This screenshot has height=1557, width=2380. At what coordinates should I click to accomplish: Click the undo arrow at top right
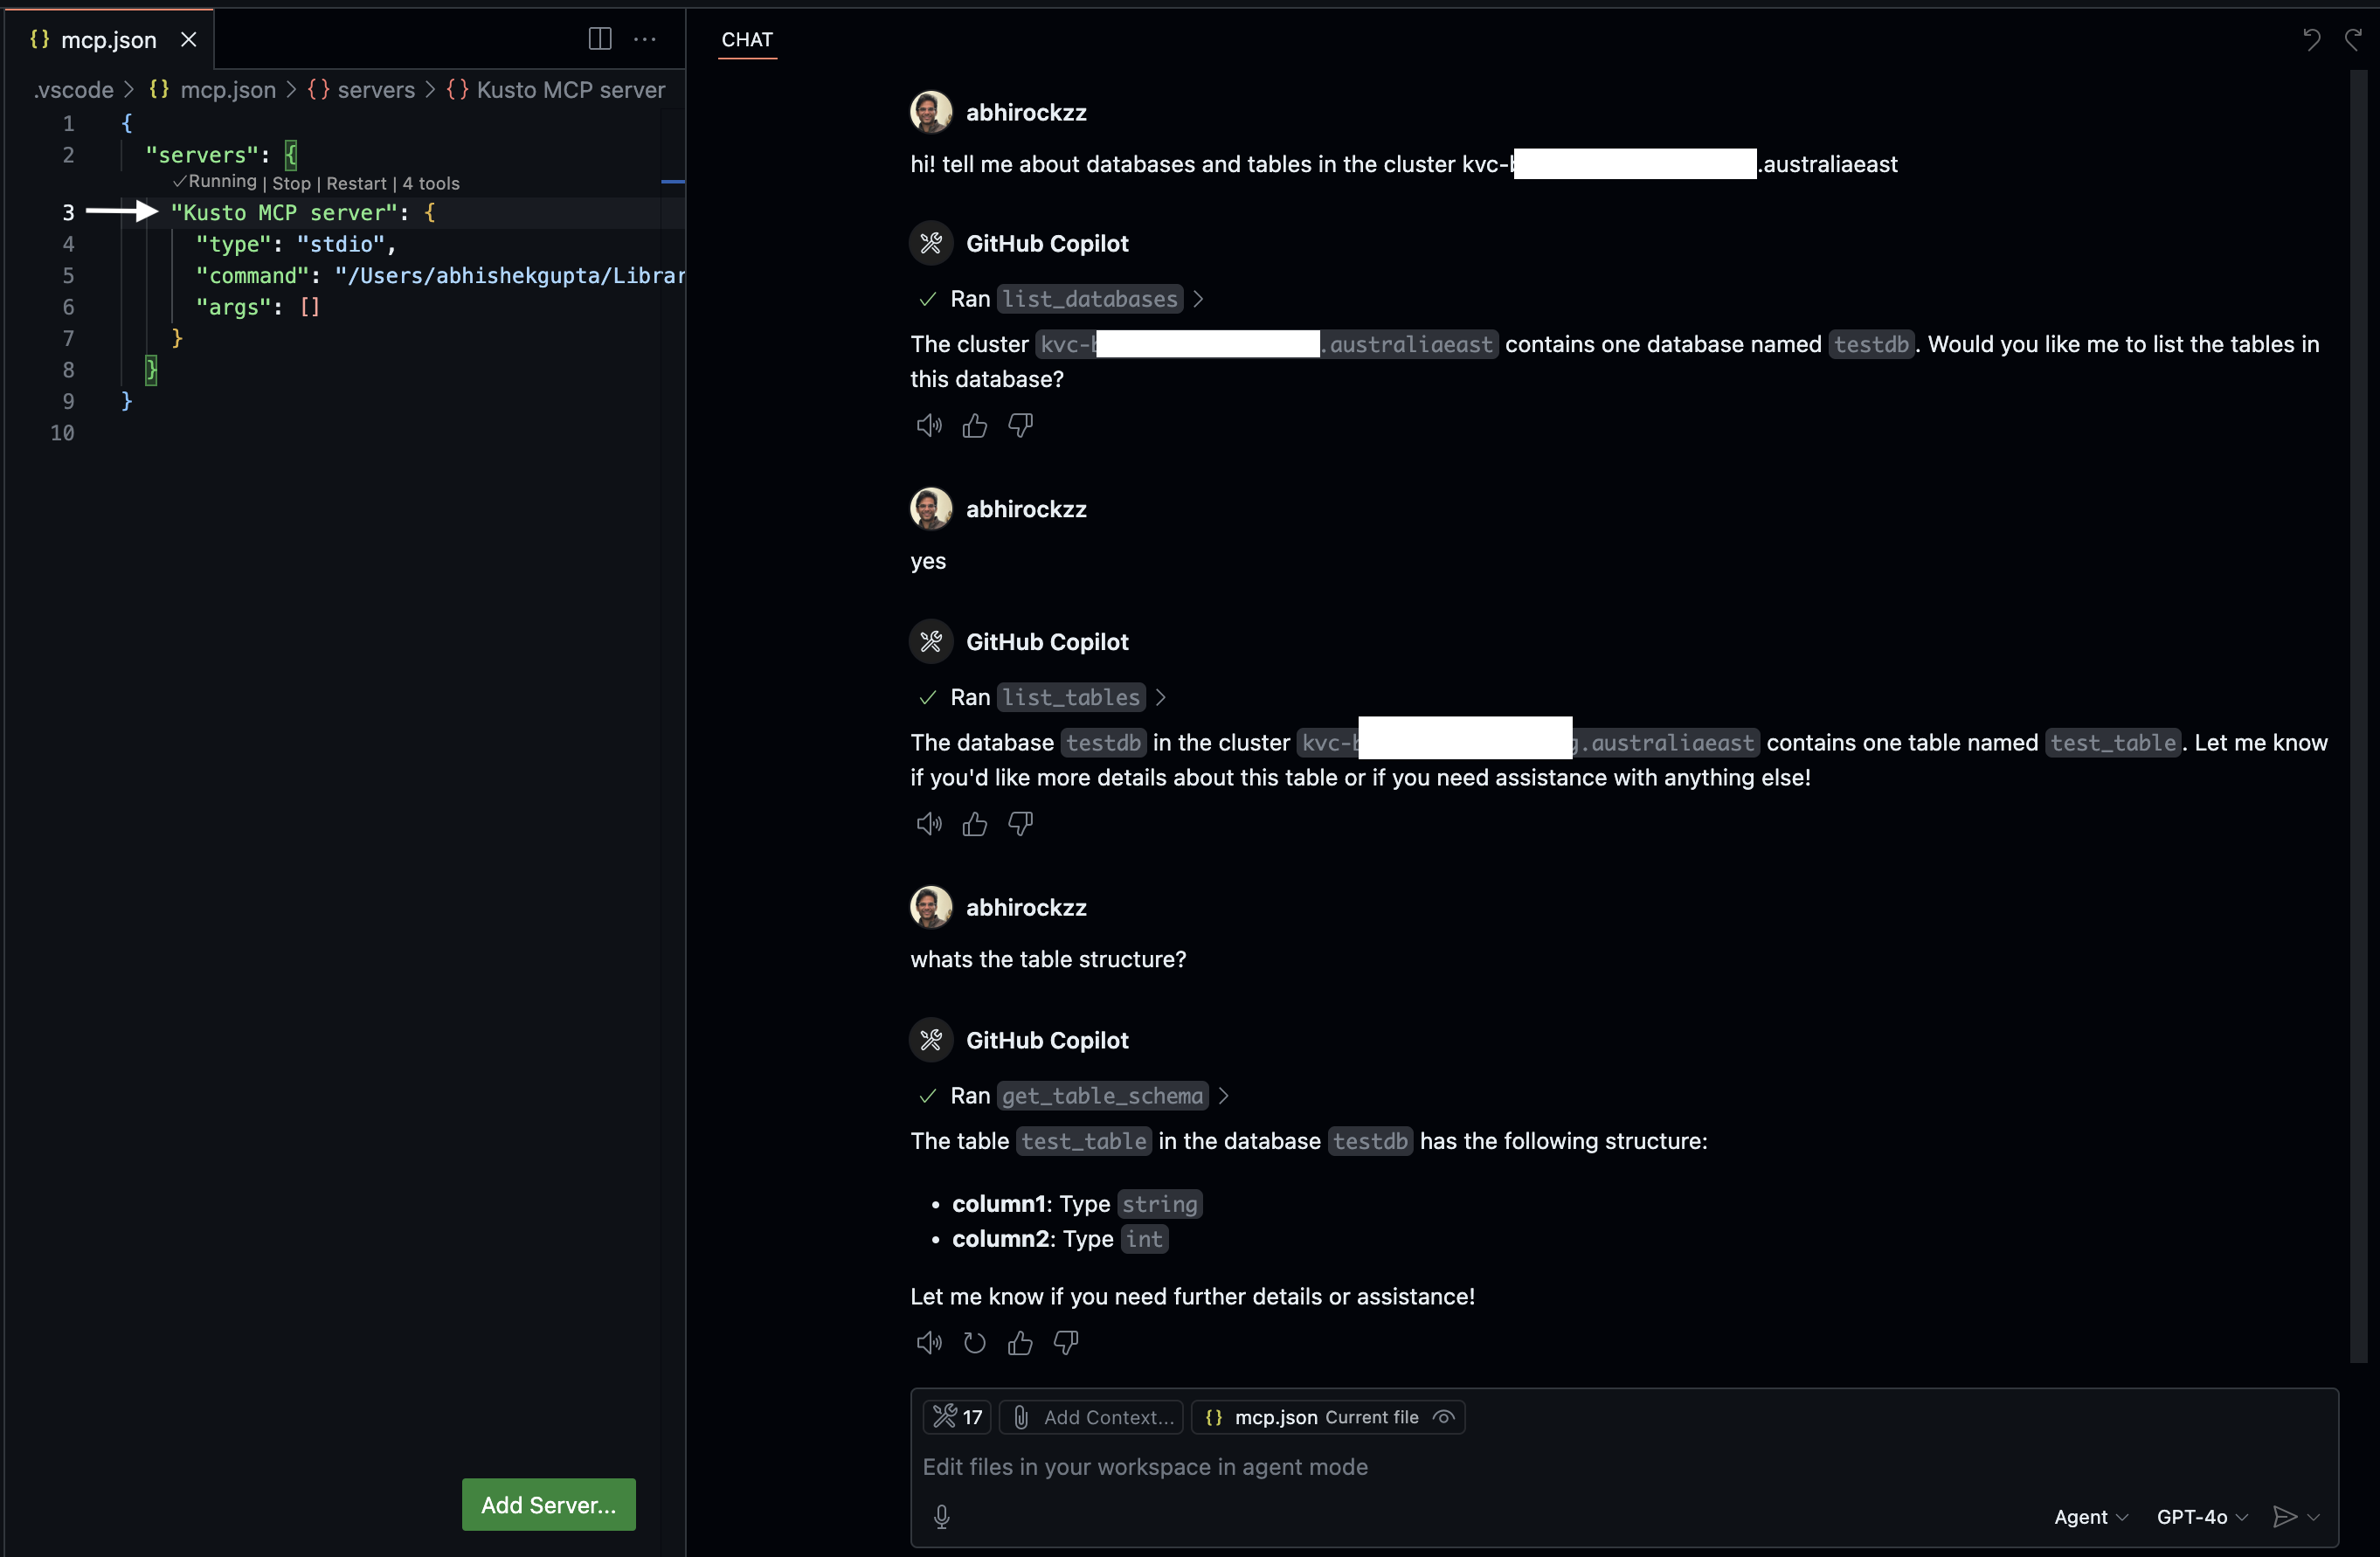[2311, 39]
